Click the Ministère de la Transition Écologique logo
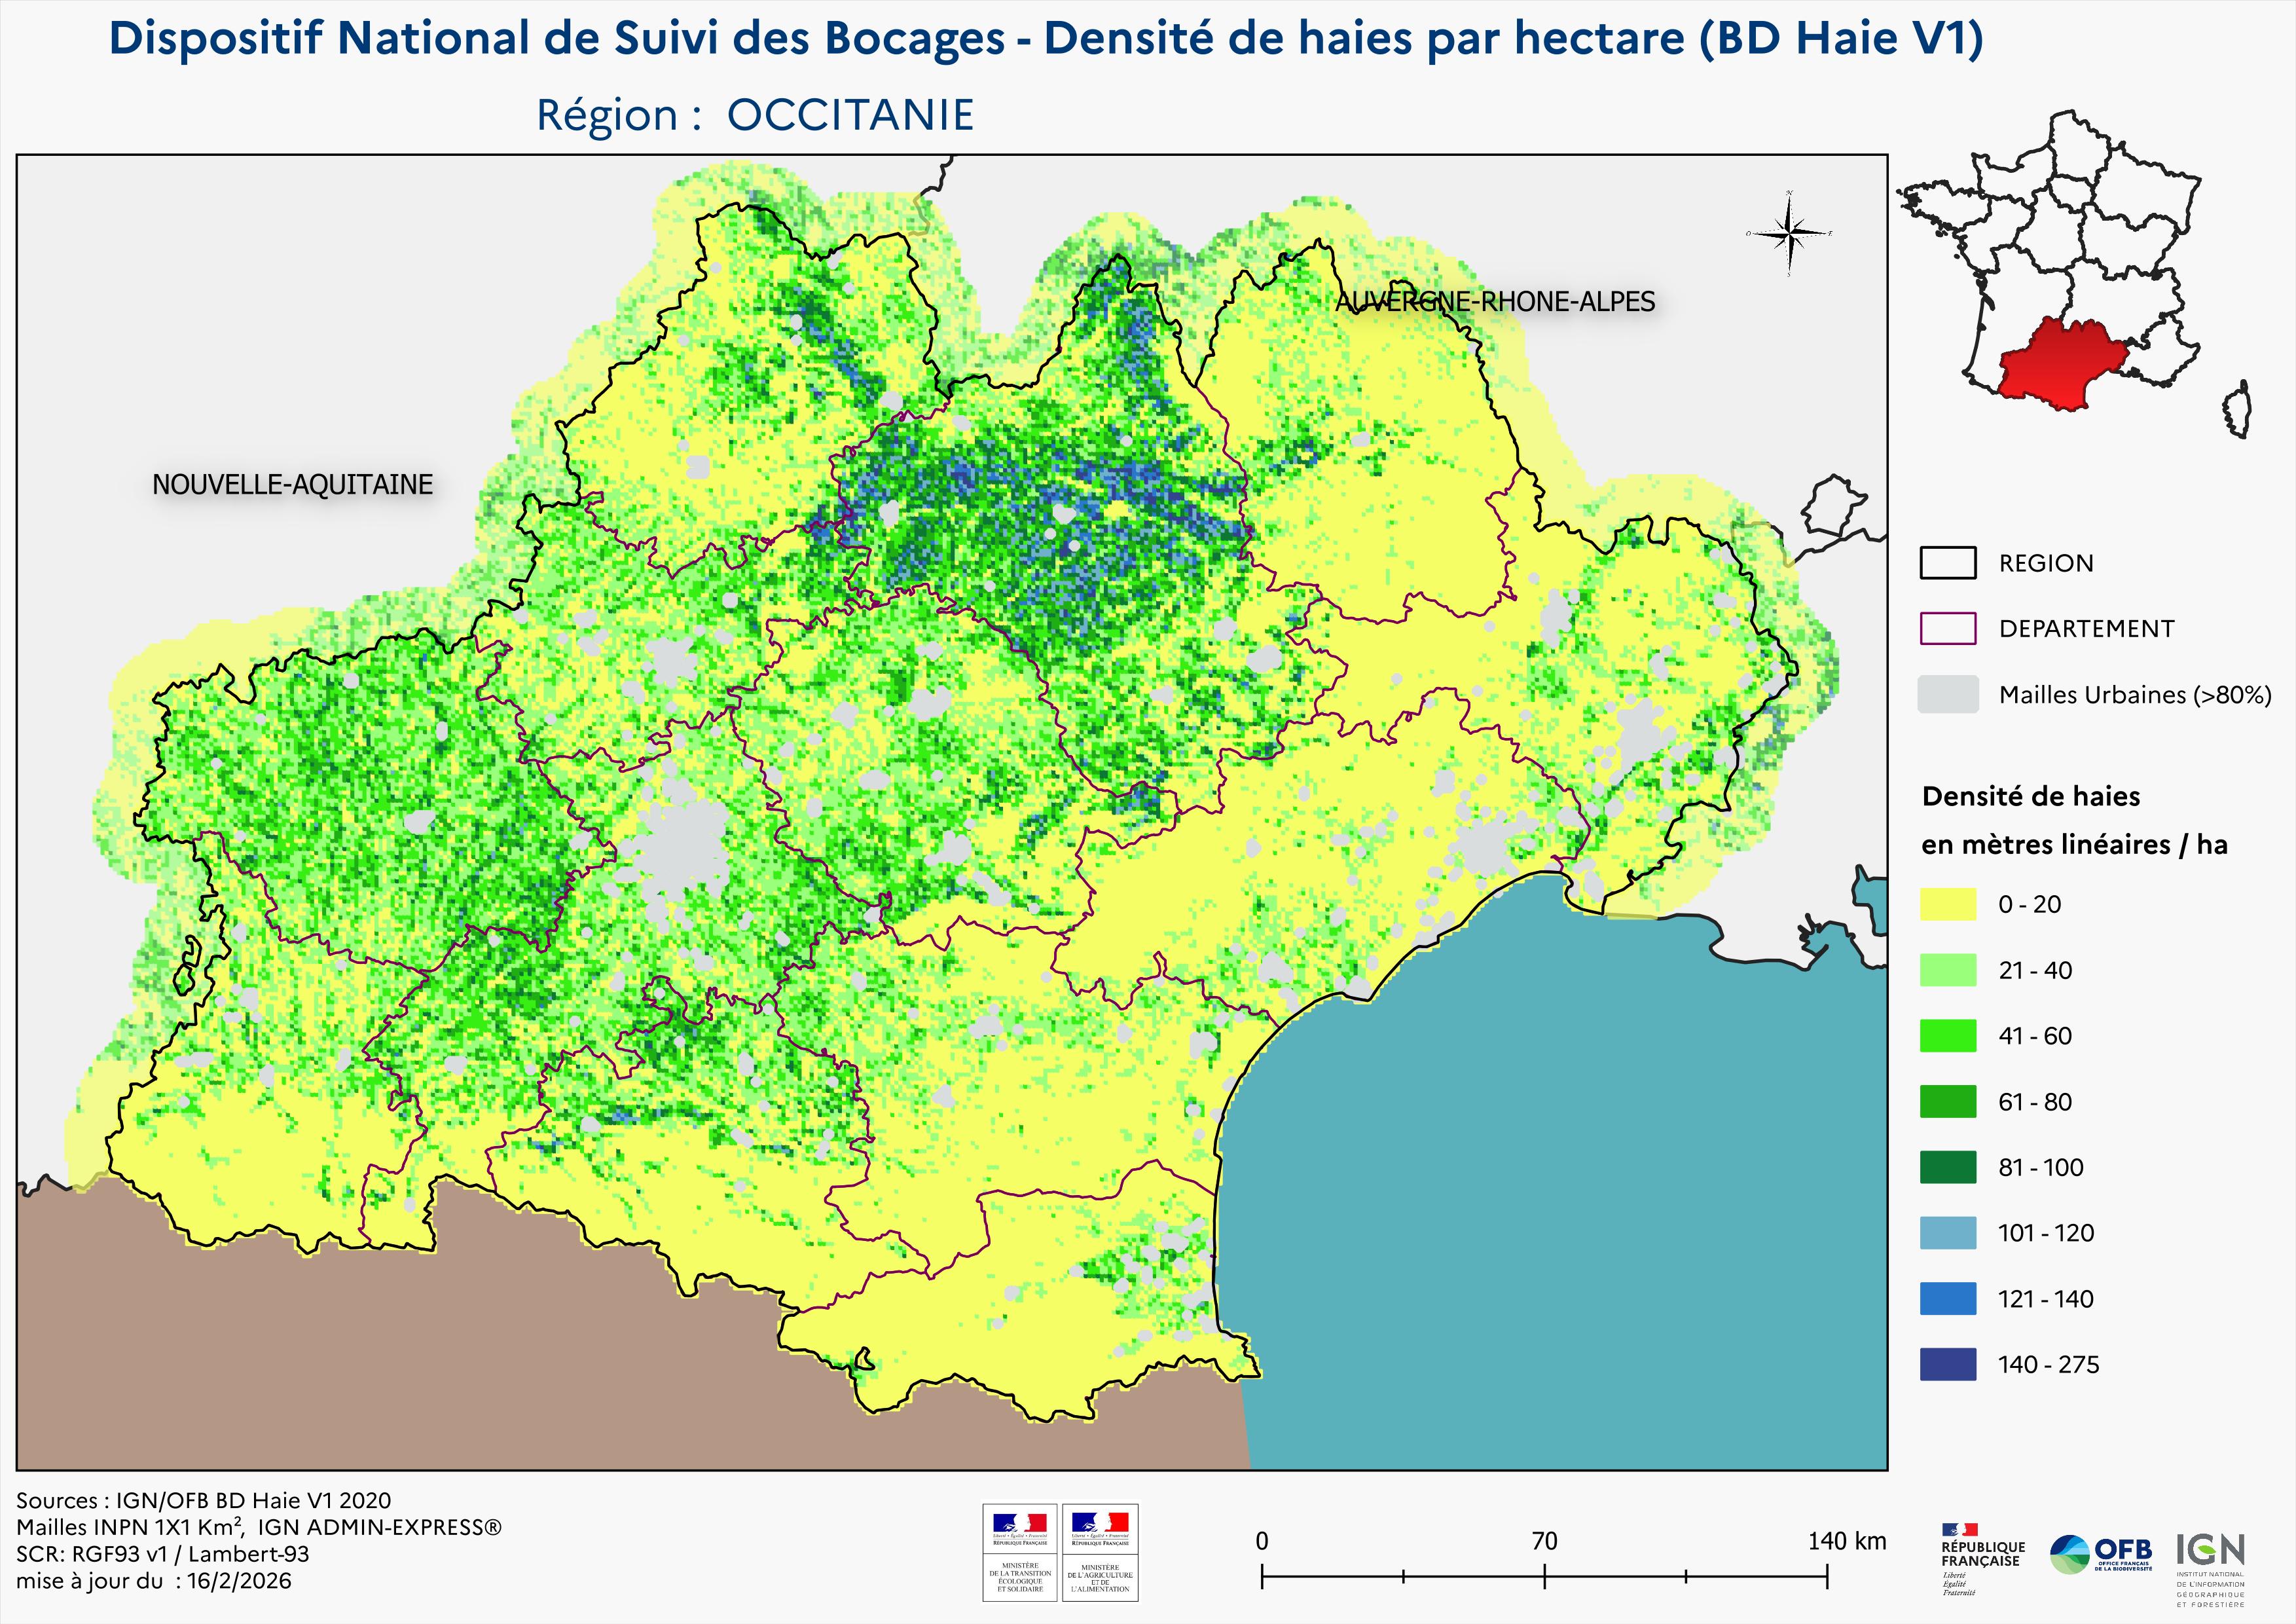The height and width of the screenshot is (1624, 2296). point(1019,1552)
